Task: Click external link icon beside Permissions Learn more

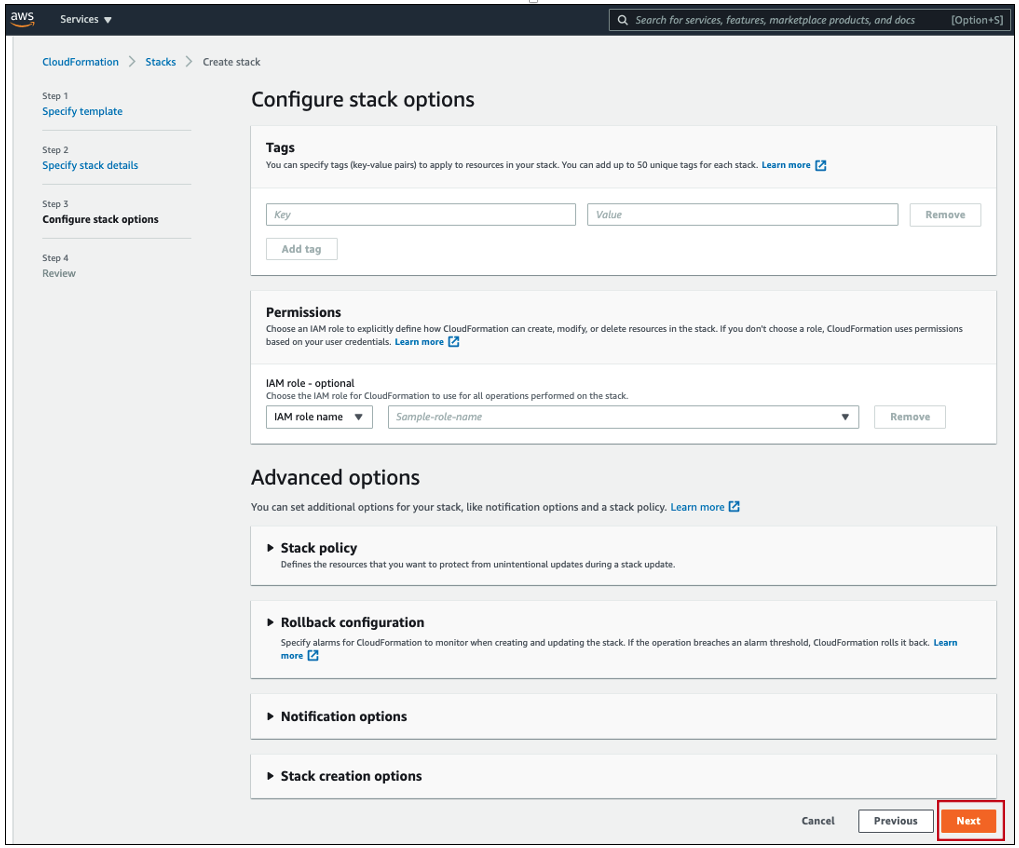Action: 454,342
